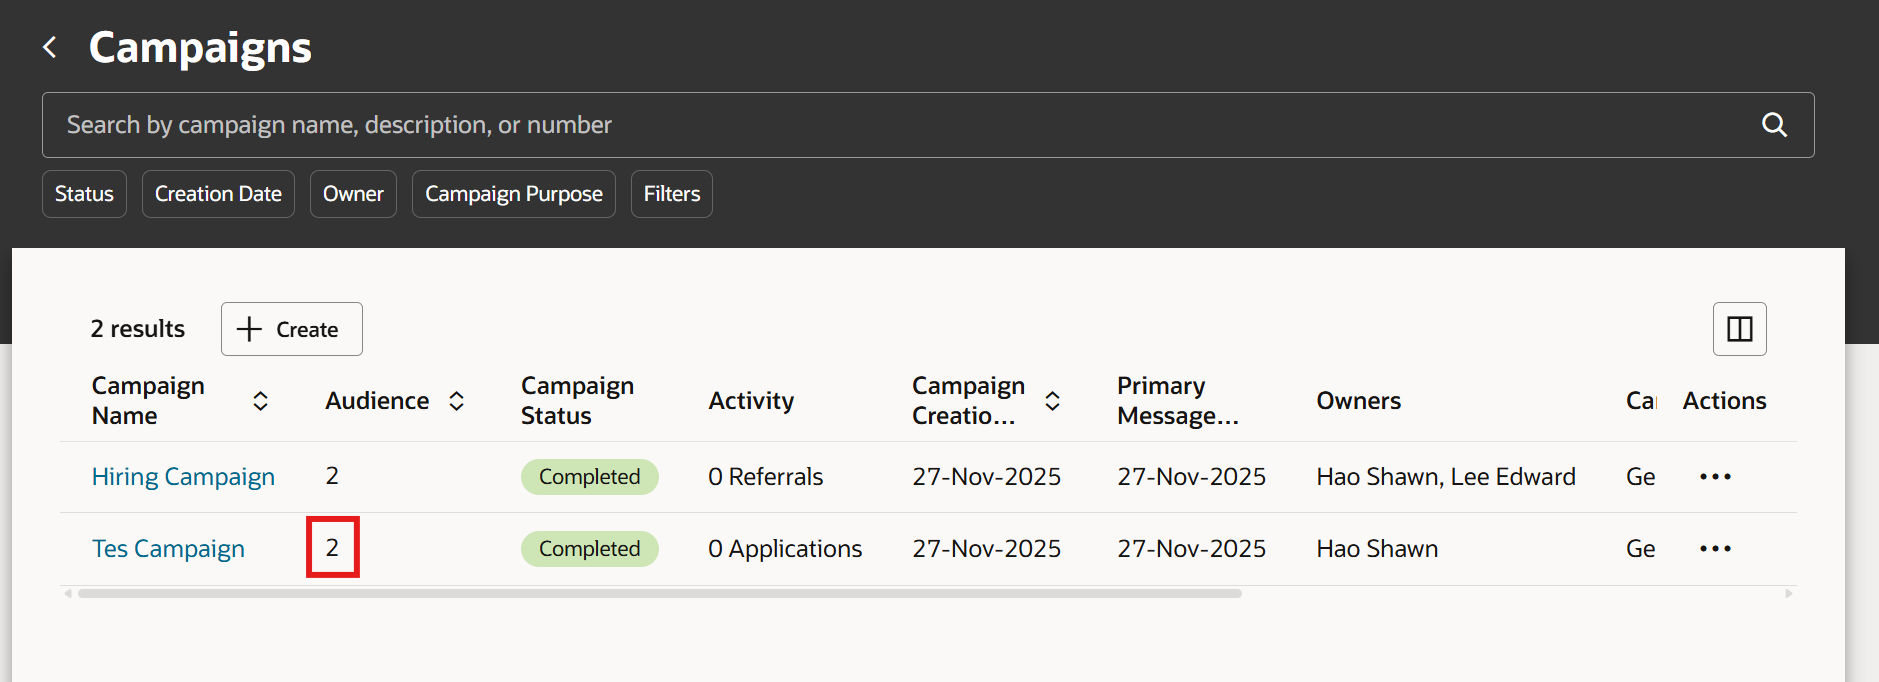This screenshot has width=1879, height=682.
Task: Sort by Audience column arrows
Action: point(456,401)
